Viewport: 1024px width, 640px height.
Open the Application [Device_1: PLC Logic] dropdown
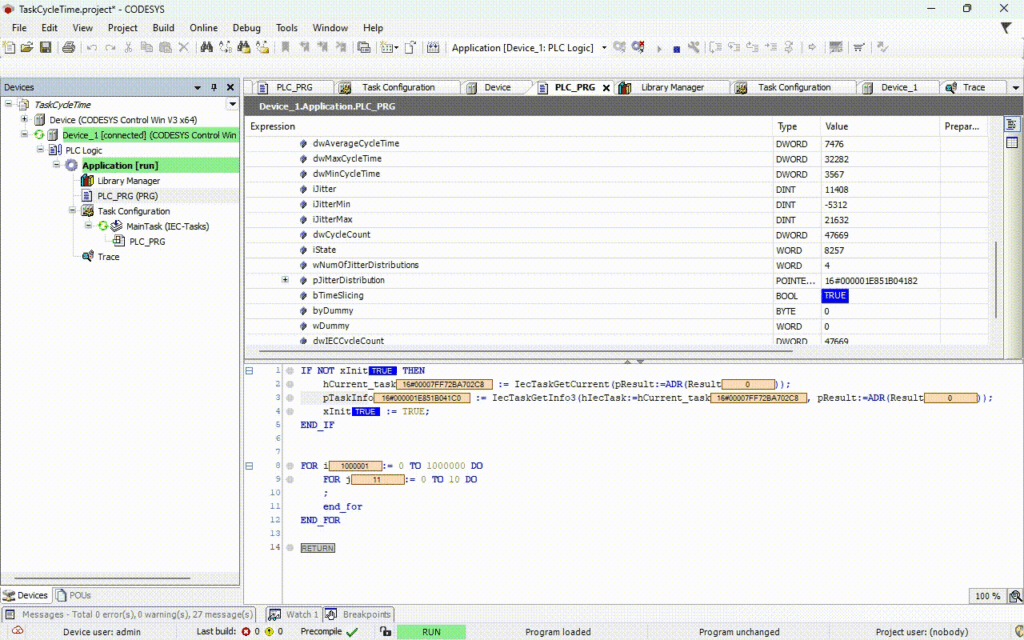point(604,48)
